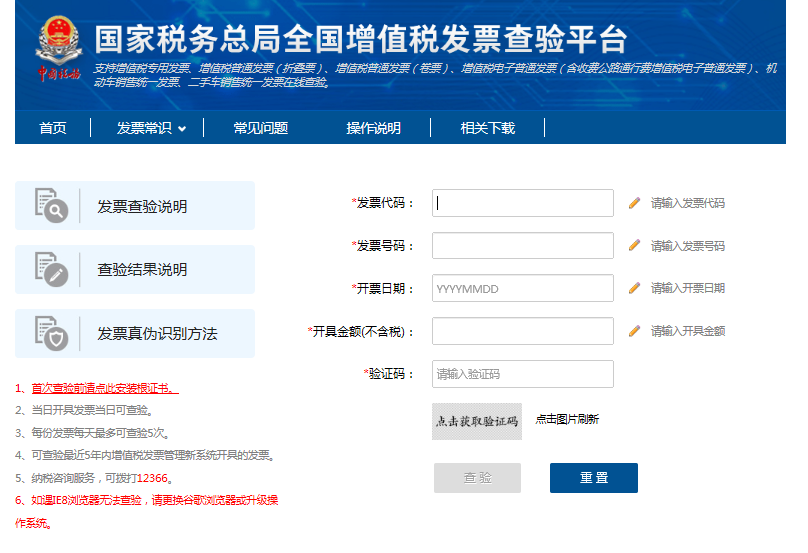Viewport: 808px width, 553px height.
Task: Click the 查验 submit button
Action: point(477,478)
